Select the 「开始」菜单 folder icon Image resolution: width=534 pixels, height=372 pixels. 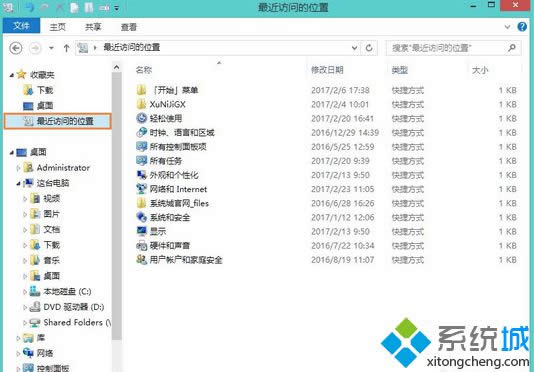point(141,90)
